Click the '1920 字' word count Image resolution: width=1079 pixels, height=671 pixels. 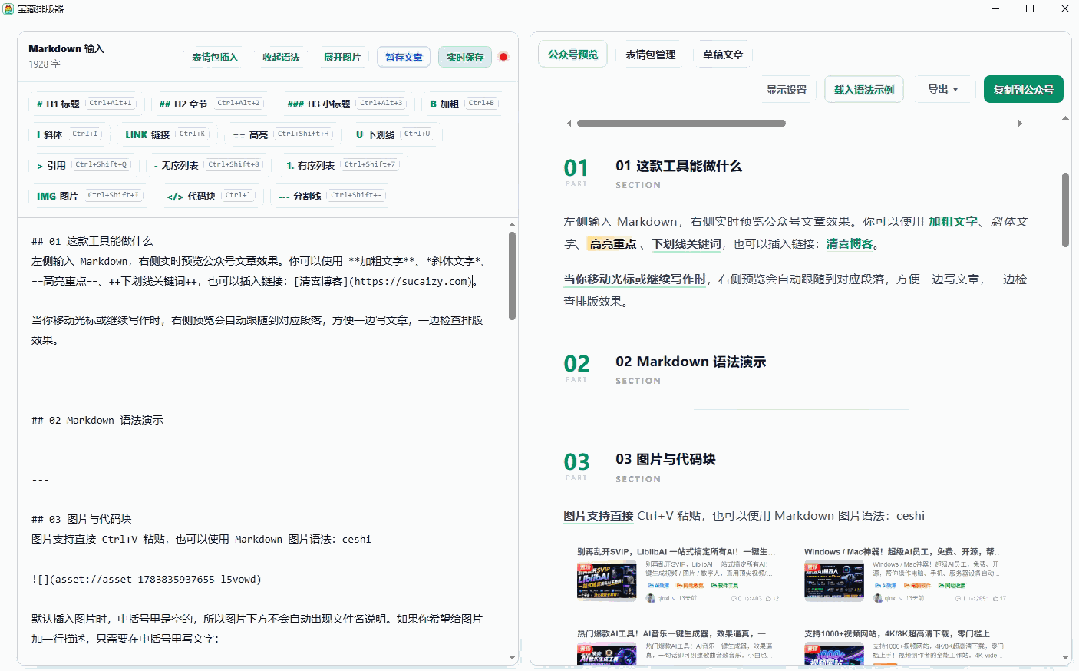pos(44,64)
